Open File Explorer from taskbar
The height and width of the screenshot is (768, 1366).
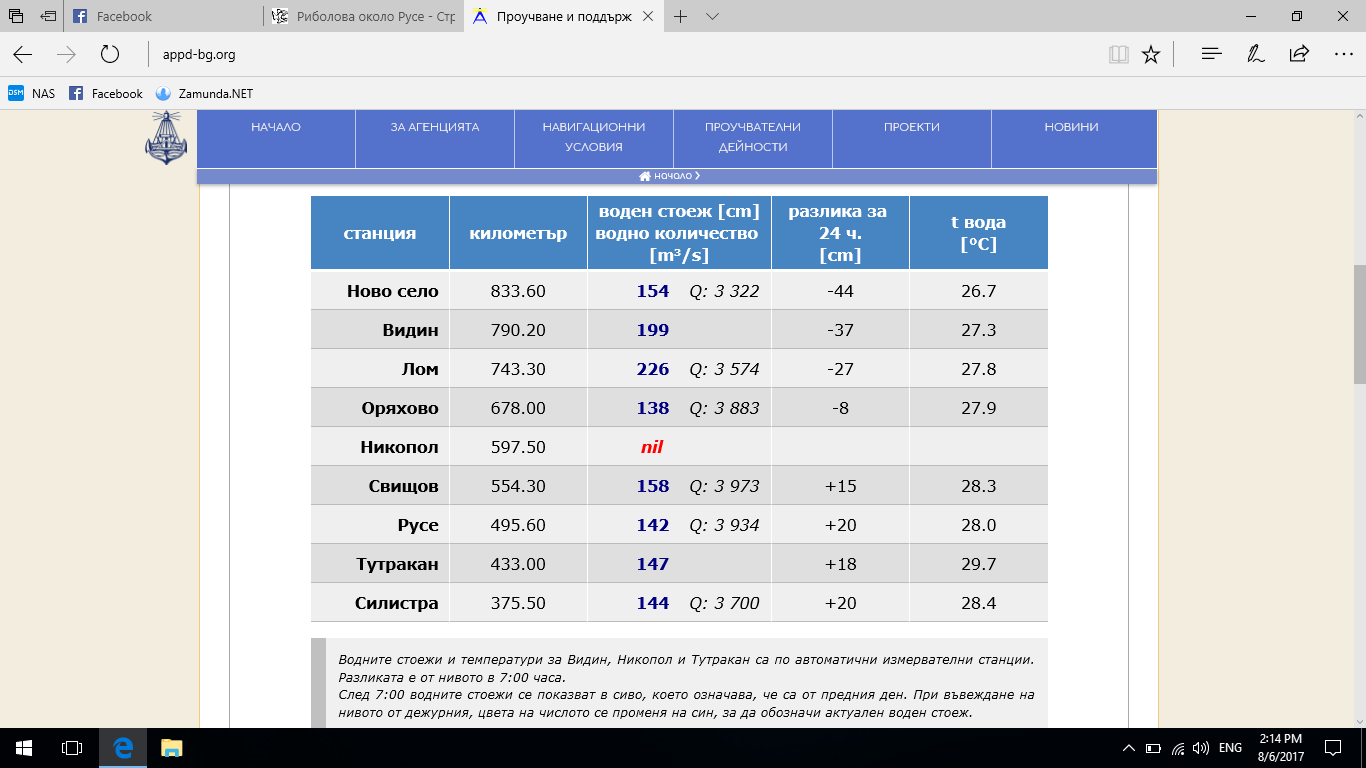(172, 748)
